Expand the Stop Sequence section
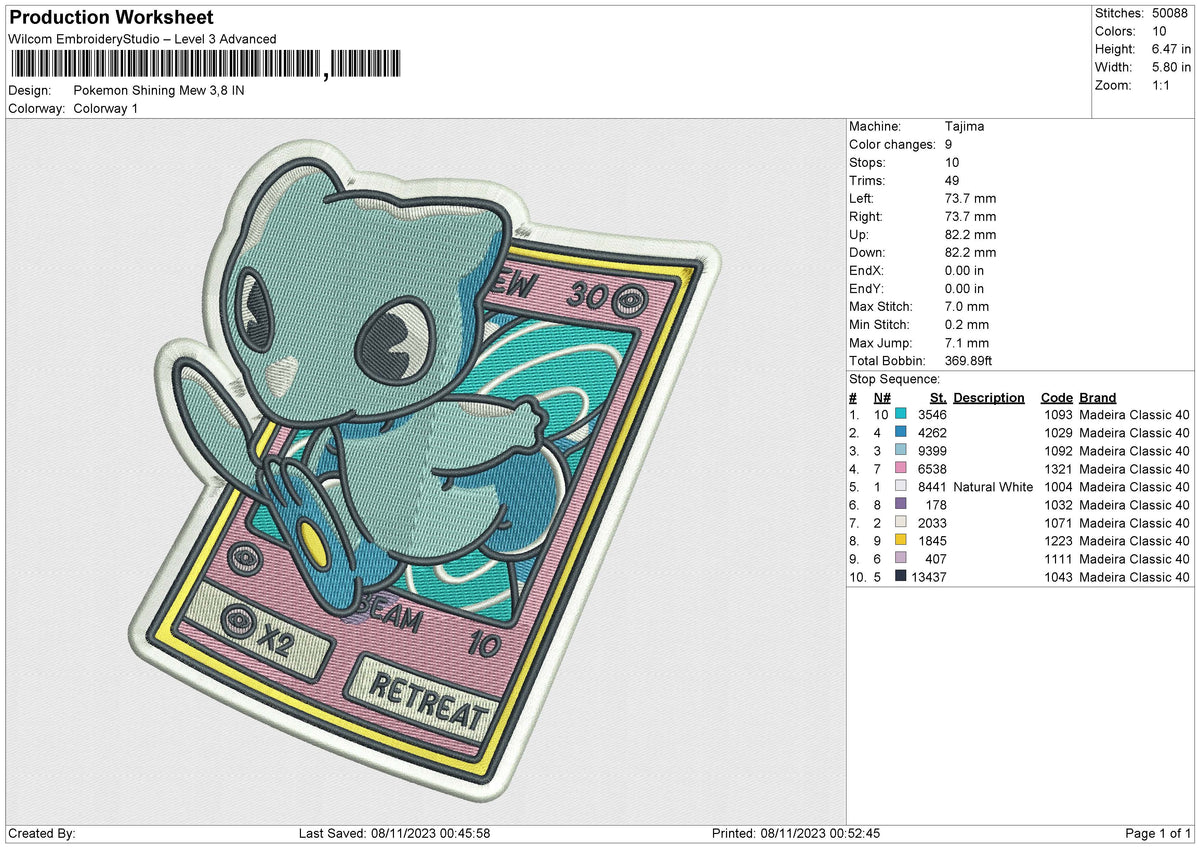 point(894,379)
